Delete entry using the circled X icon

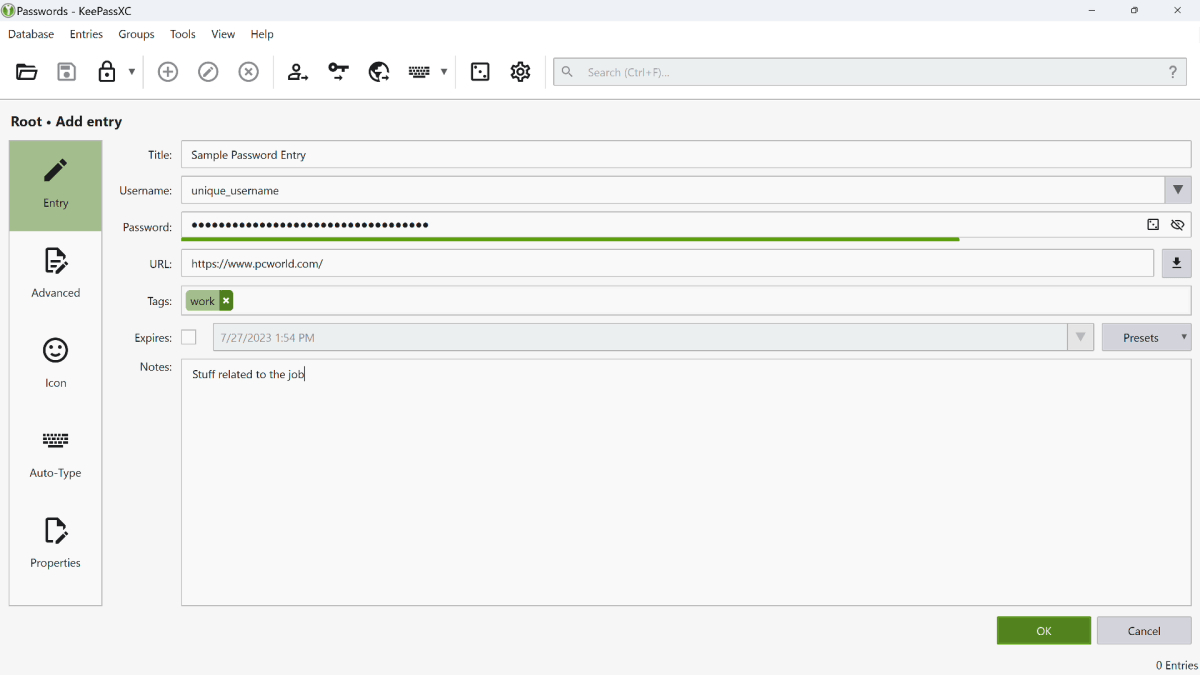pyautogui.click(x=249, y=72)
